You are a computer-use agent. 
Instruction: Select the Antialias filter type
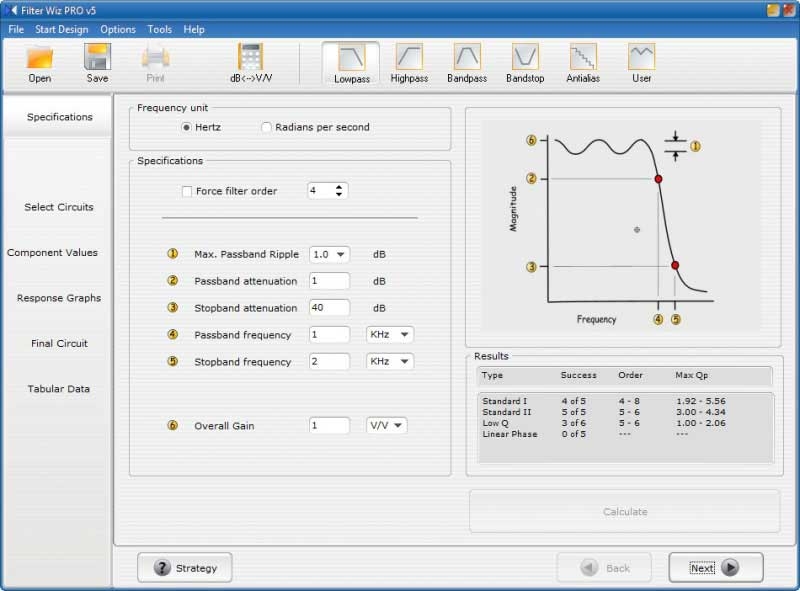pos(583,63)
